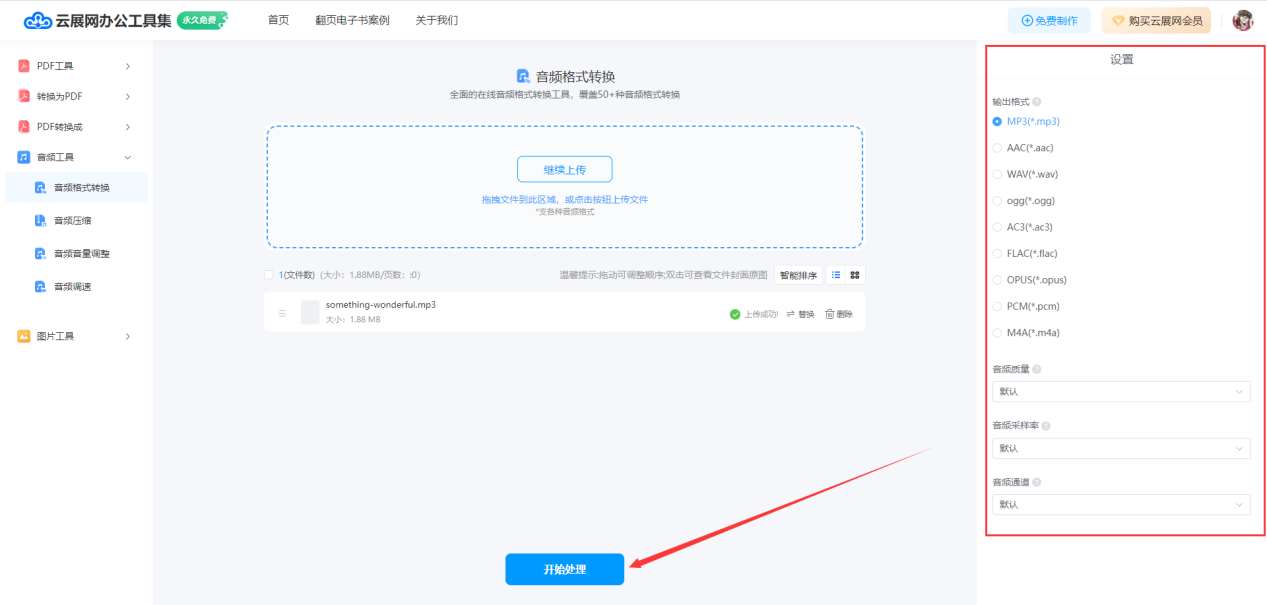Click the file name something-wonderful.mp3
1267x605 pixels.
pos(381,304)
